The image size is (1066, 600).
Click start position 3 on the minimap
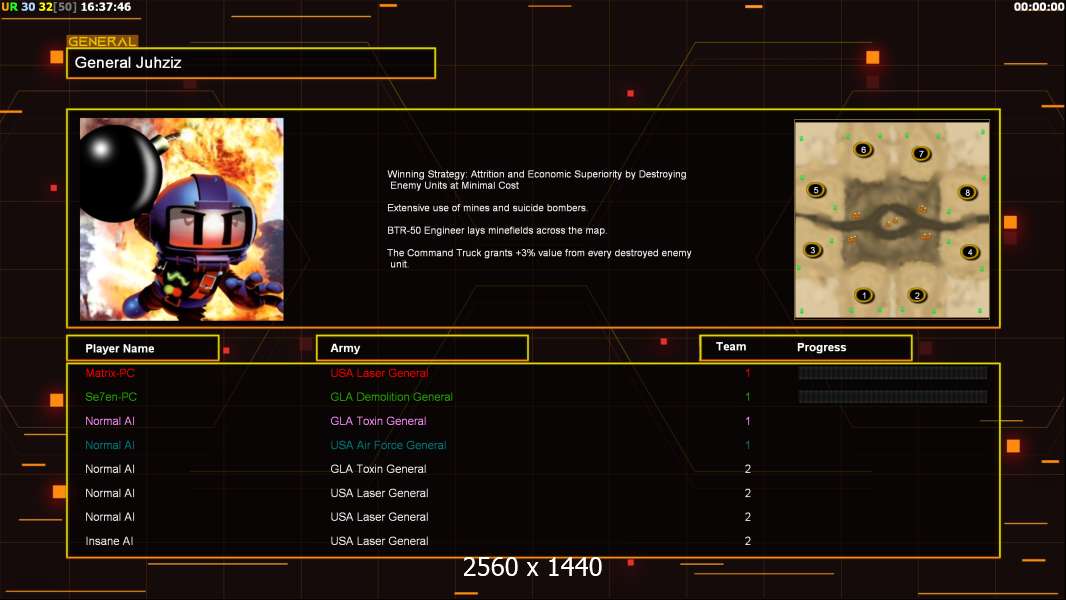[x=812, y=250]
